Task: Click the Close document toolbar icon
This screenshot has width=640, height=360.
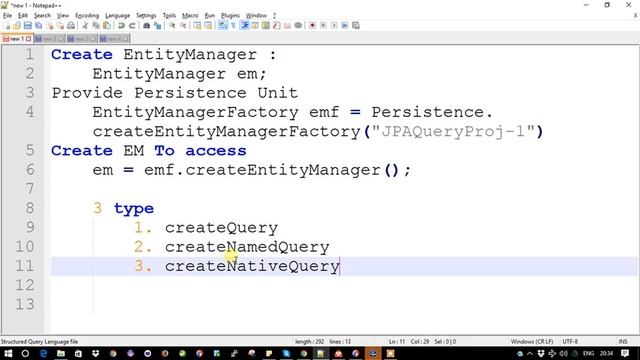Action: [x=50, y=26]
